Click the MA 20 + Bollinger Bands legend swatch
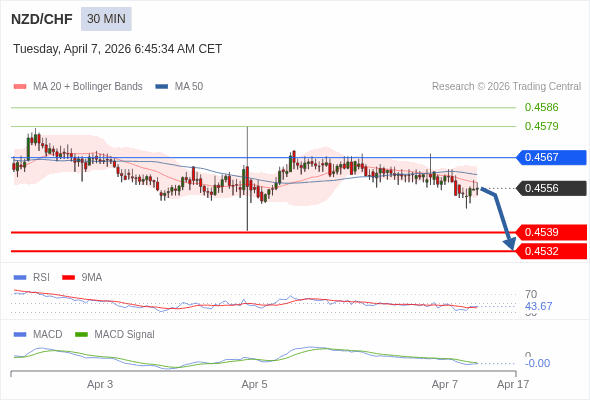Viewport: 590px width, 400px height. (20, 87)
